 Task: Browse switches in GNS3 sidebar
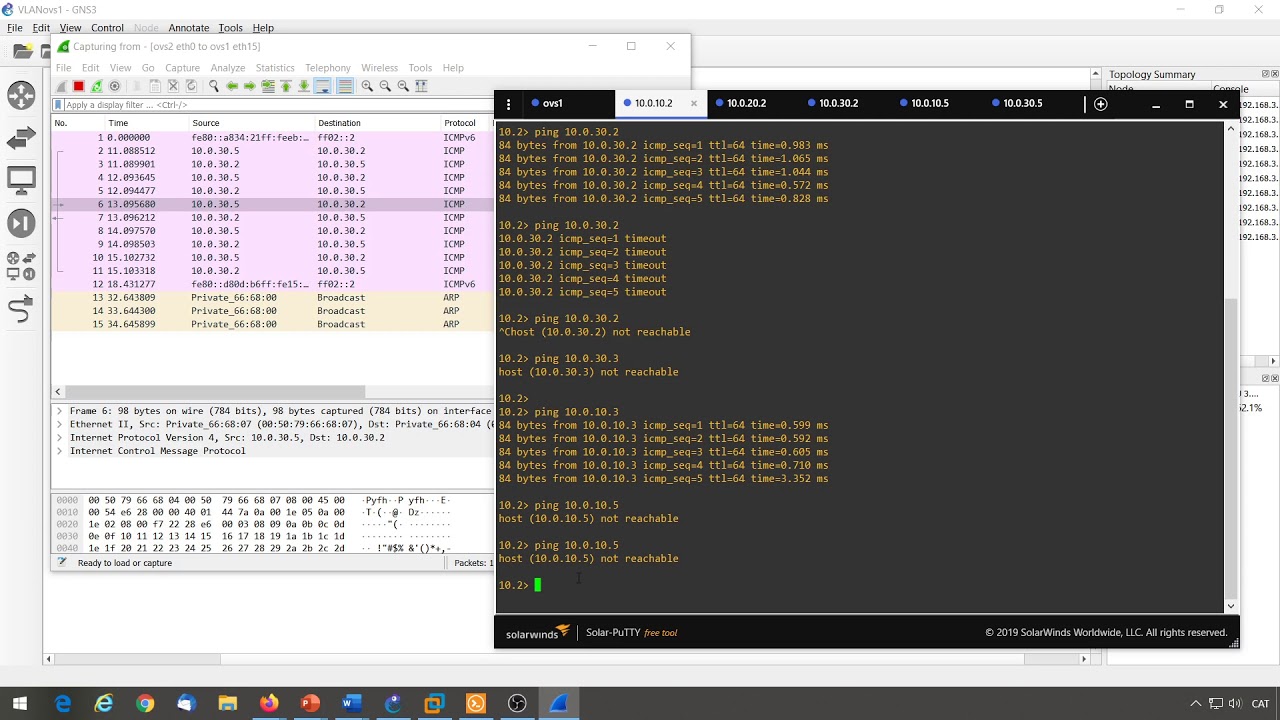[21, 139]
